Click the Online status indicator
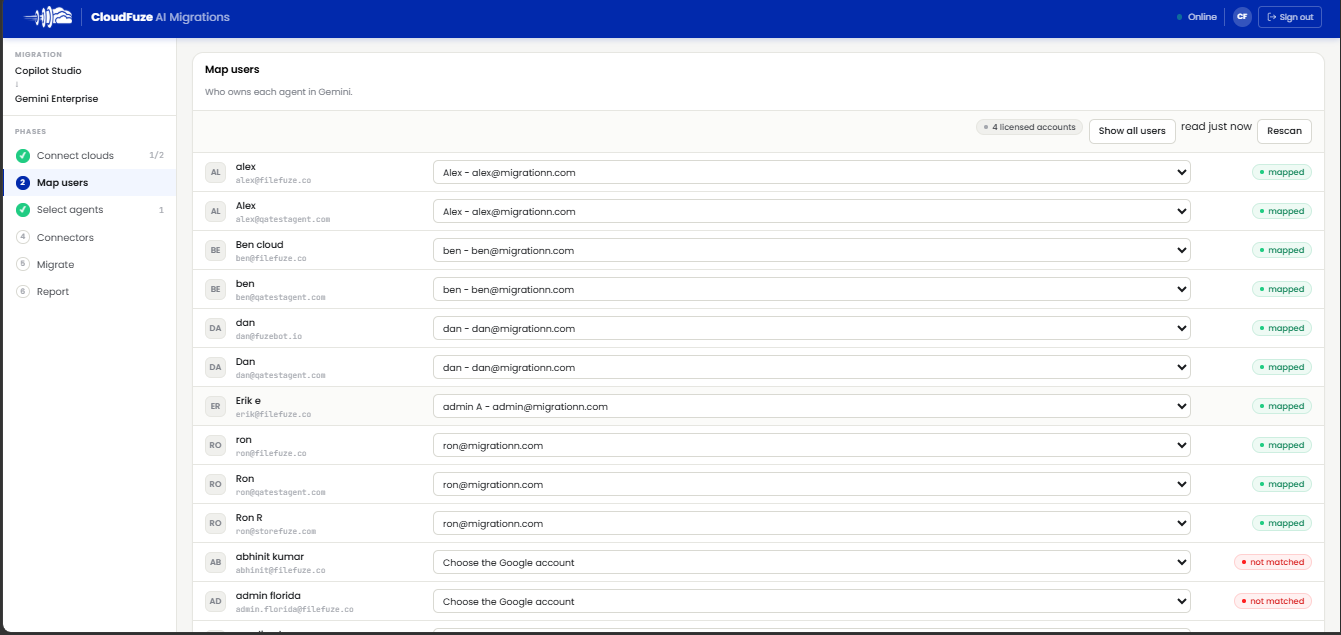 click(x=1196, y=17)
